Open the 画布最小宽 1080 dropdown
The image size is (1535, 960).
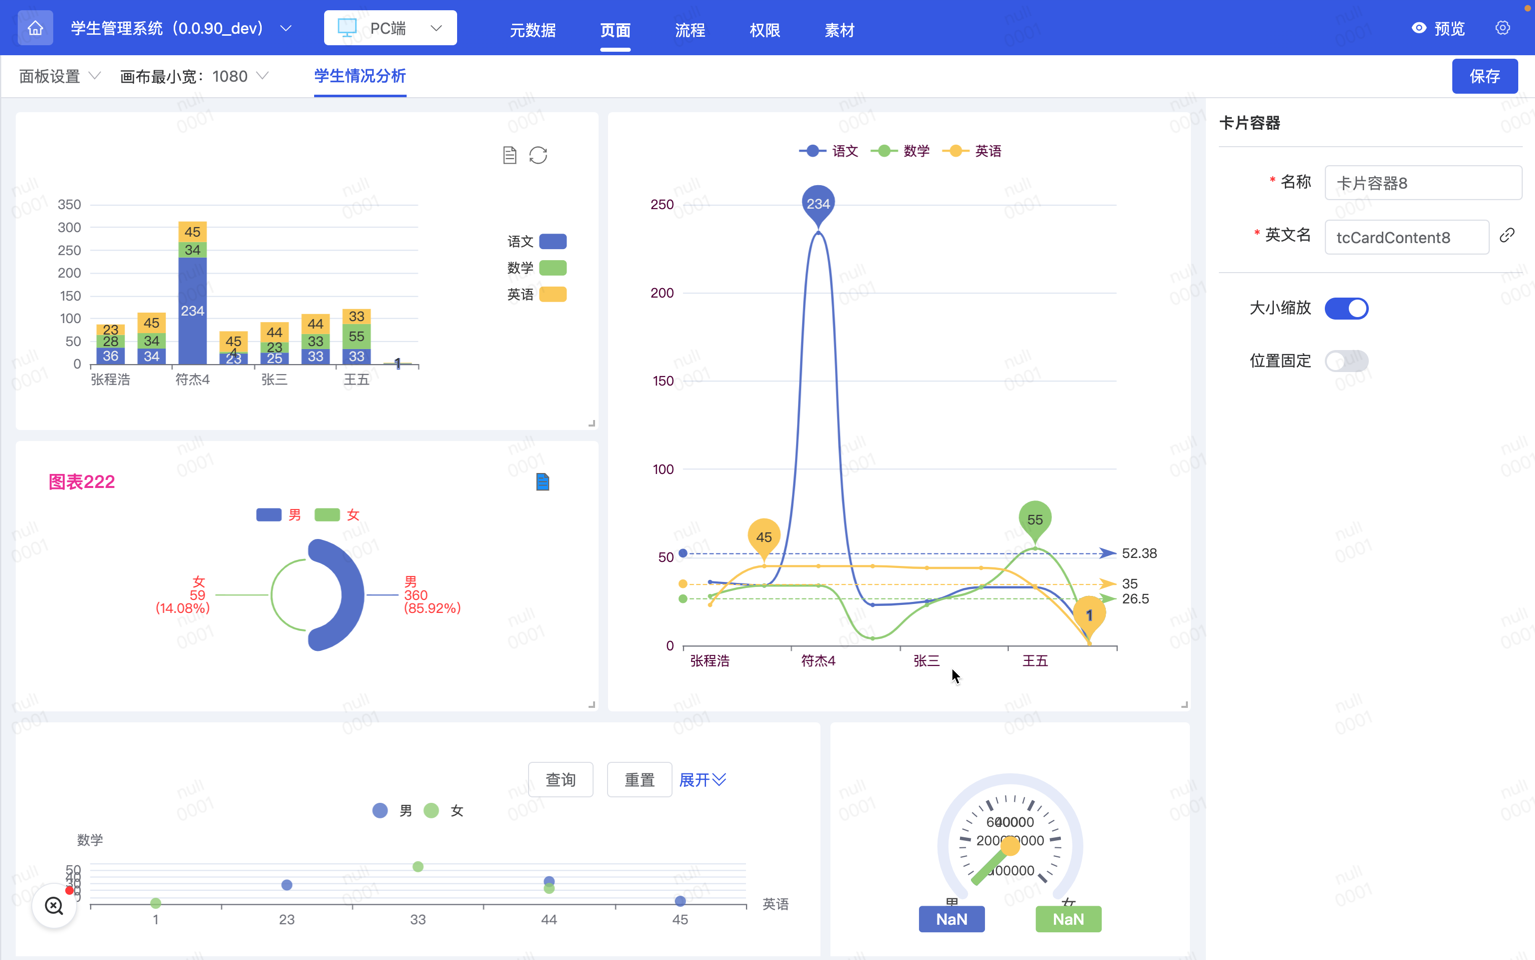(x=194, y=76)
